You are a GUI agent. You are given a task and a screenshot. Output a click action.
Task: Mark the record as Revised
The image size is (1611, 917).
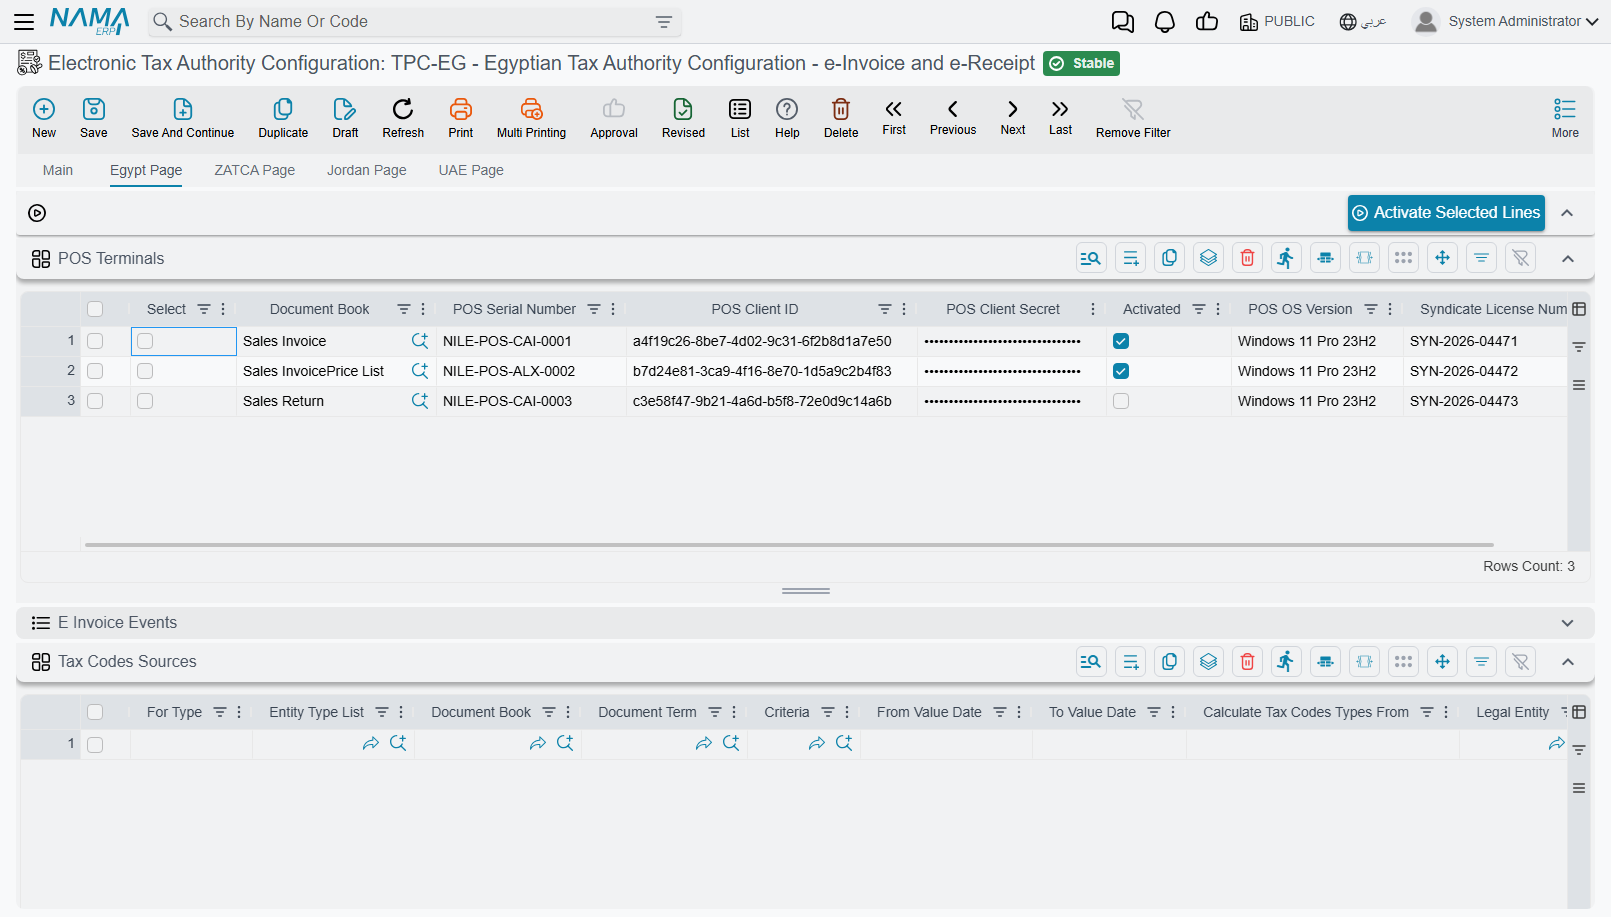683,118
